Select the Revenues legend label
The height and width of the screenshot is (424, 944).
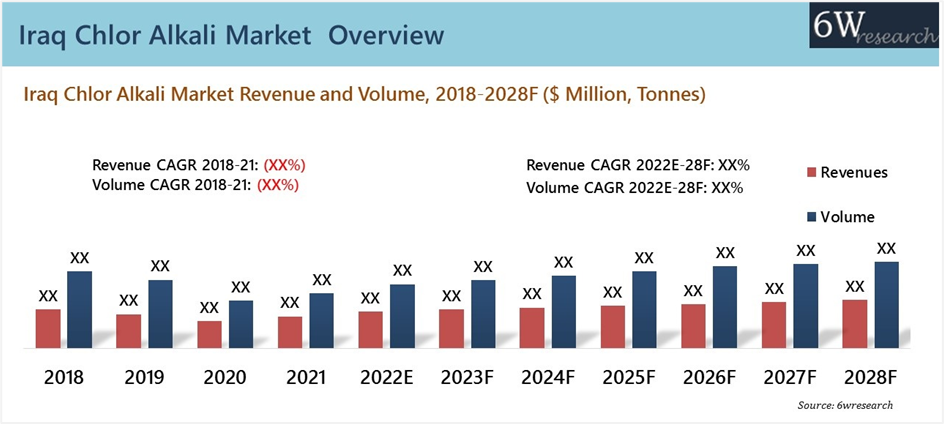[x=853, y=173]
